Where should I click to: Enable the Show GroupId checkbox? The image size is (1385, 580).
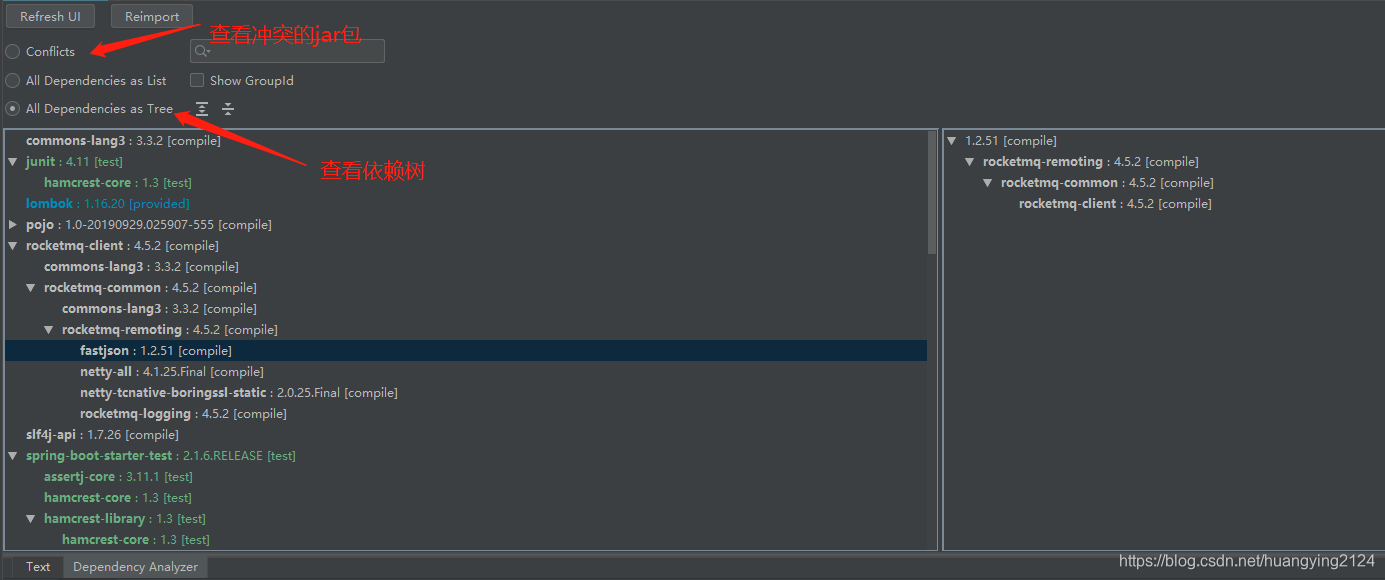tap(197, 80)
